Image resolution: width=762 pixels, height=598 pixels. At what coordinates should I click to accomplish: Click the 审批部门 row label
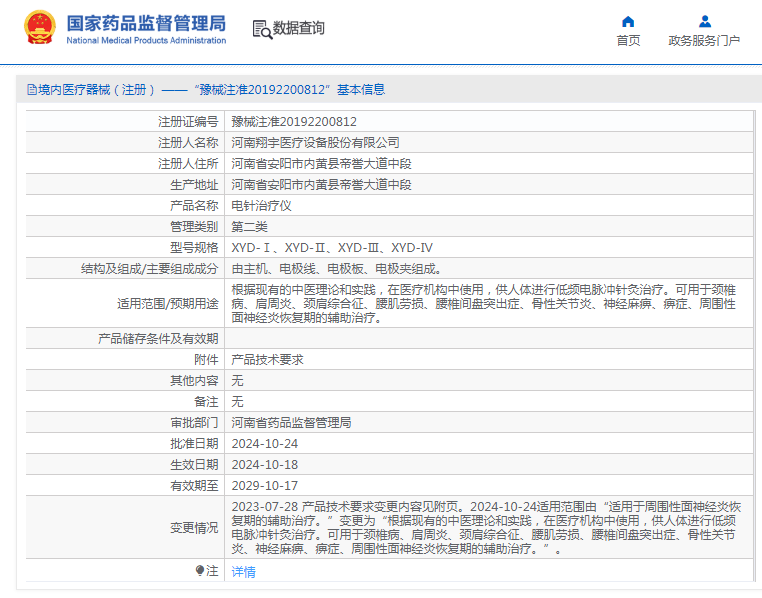tap(194, 423)
